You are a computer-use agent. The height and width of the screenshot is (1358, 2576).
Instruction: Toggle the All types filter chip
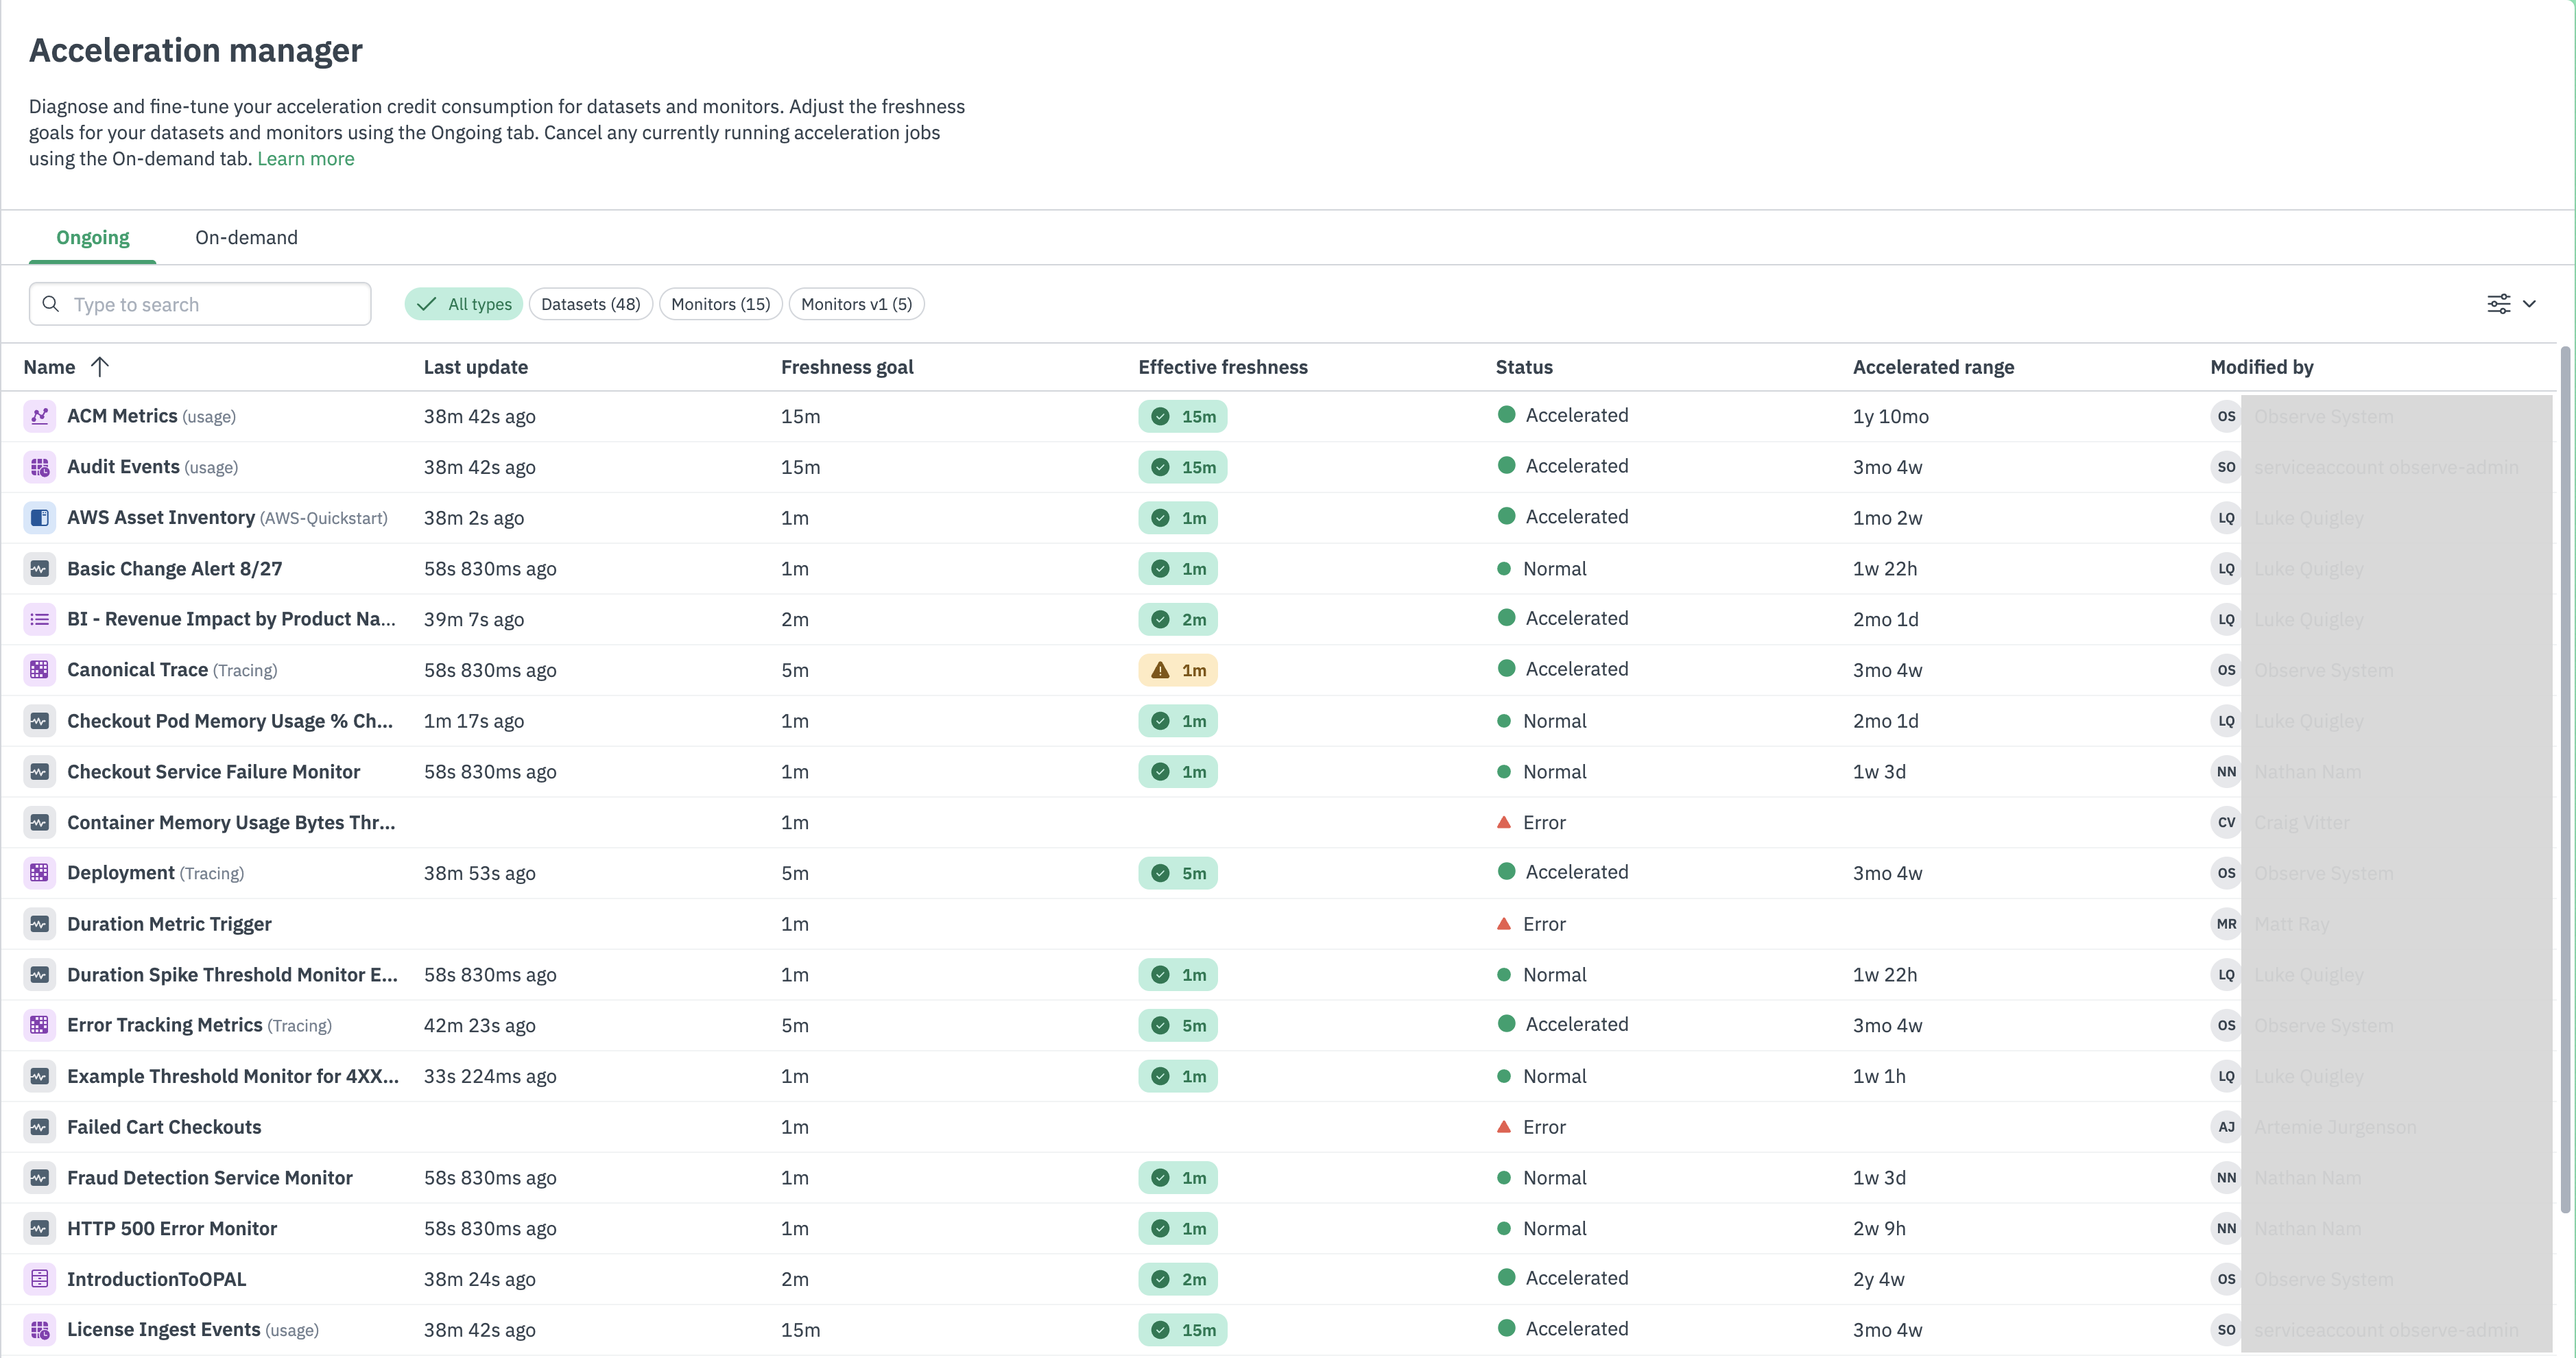click(x=464, y=304)
